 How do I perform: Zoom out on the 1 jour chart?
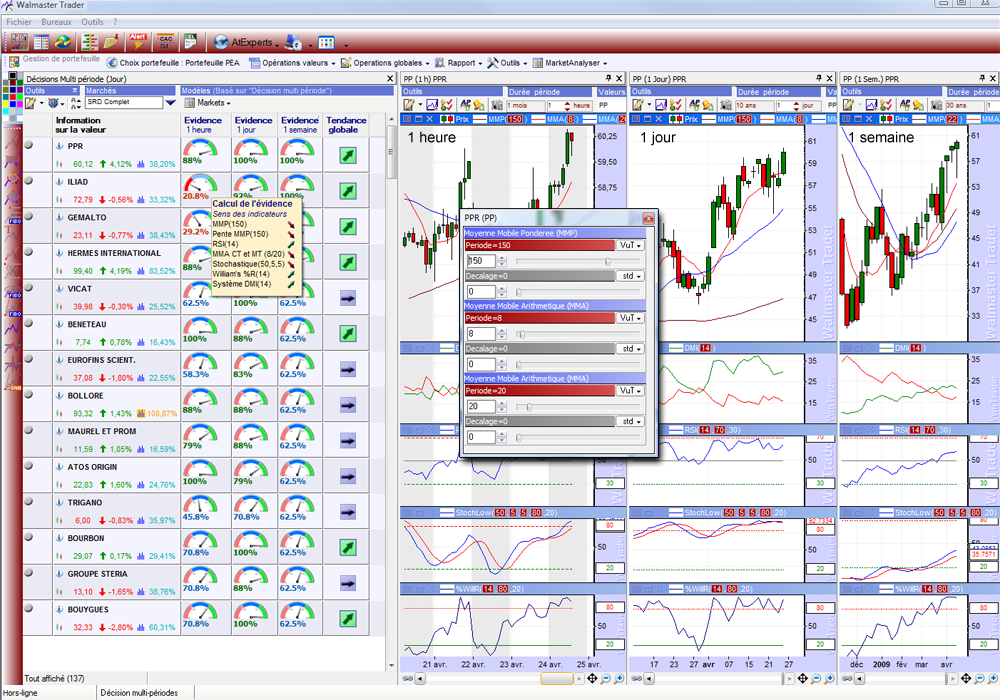click(x=816, y=678)
